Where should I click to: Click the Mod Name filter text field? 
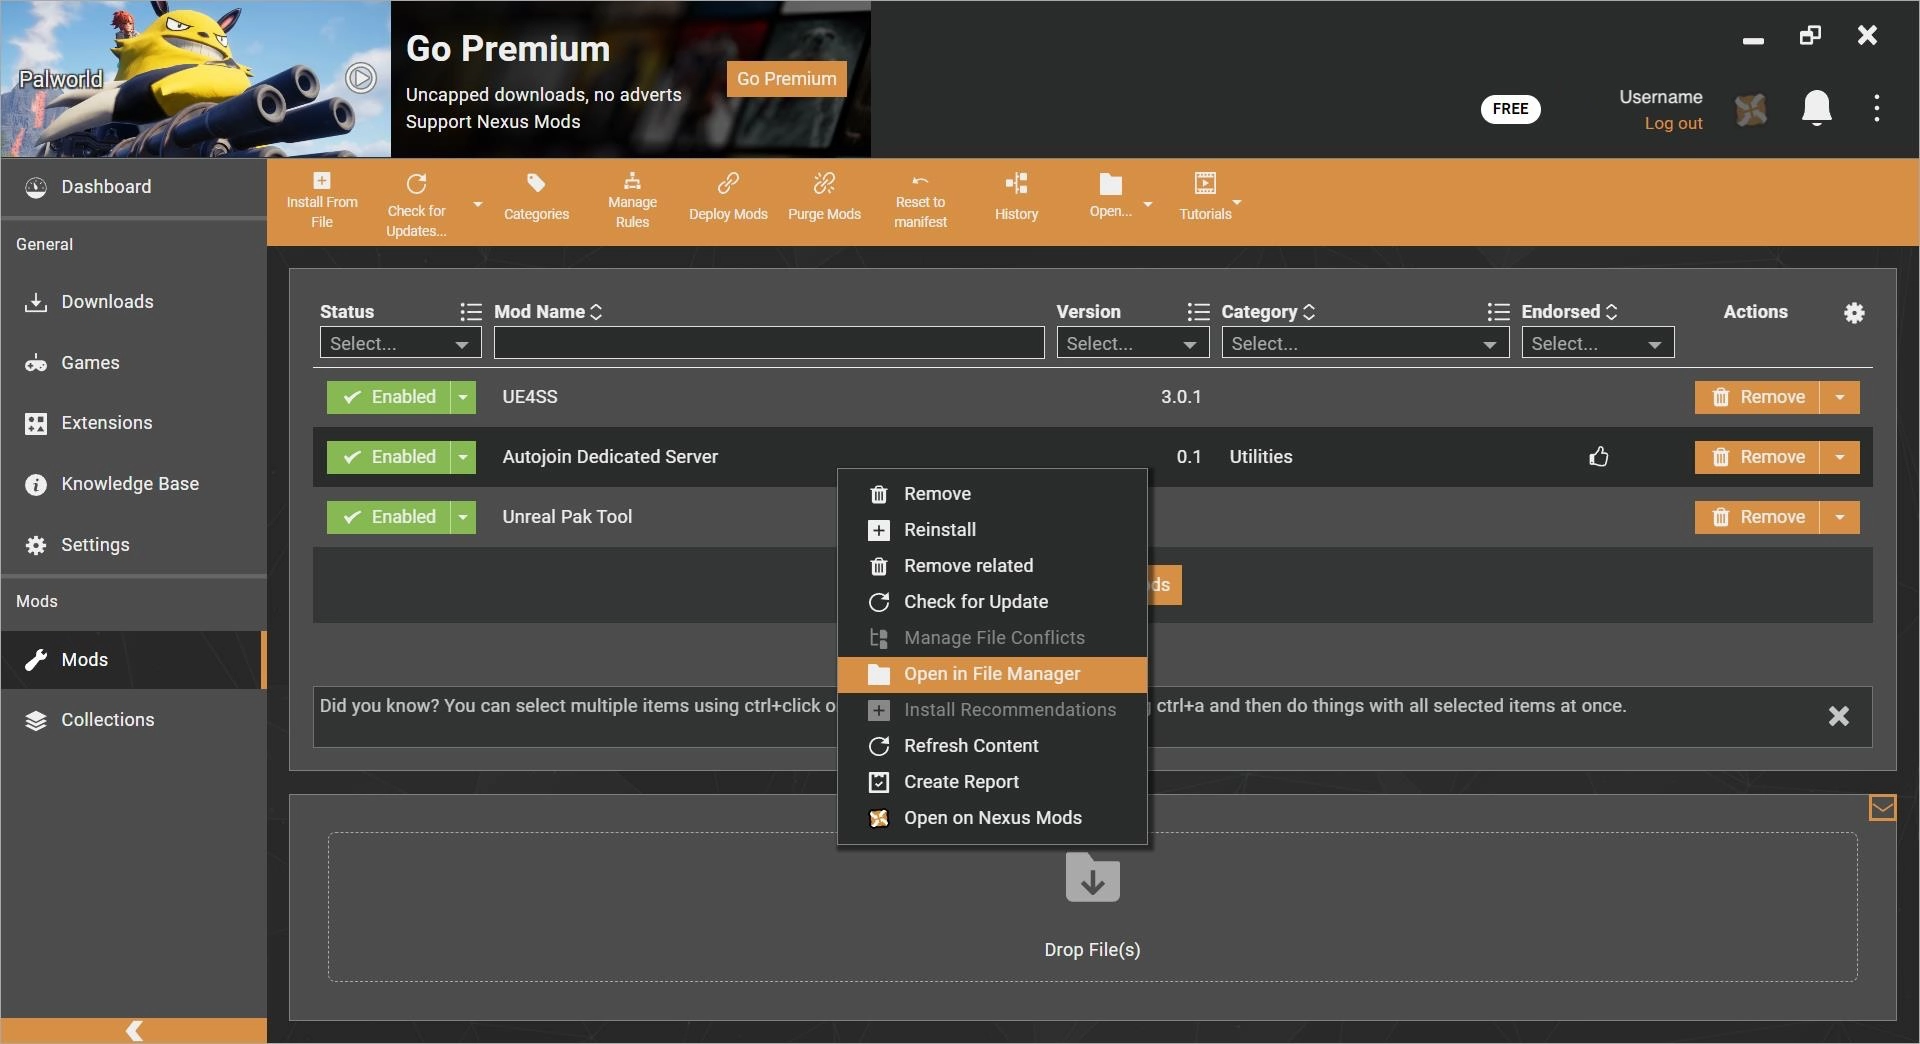[x=769, y=343]
